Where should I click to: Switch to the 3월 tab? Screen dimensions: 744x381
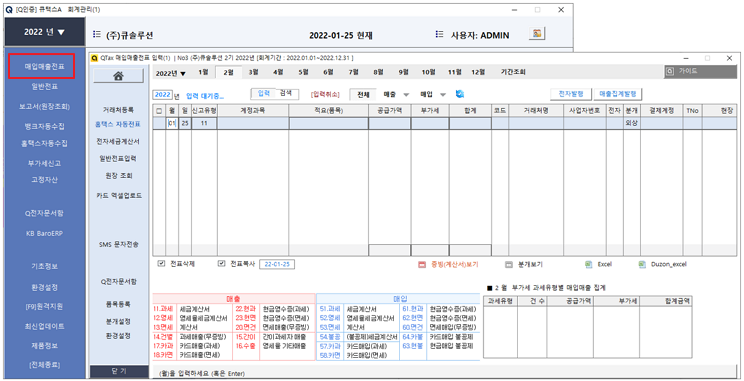pos(253,72)
